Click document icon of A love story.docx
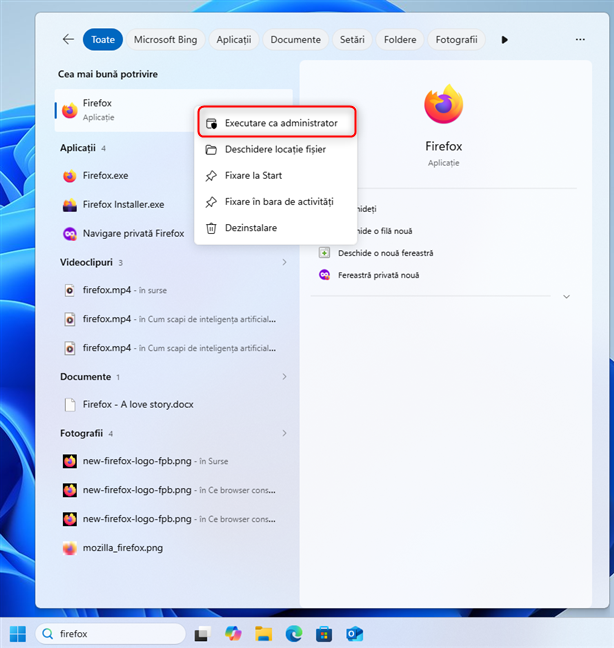The image size is (614, 648). click(70, 405)
